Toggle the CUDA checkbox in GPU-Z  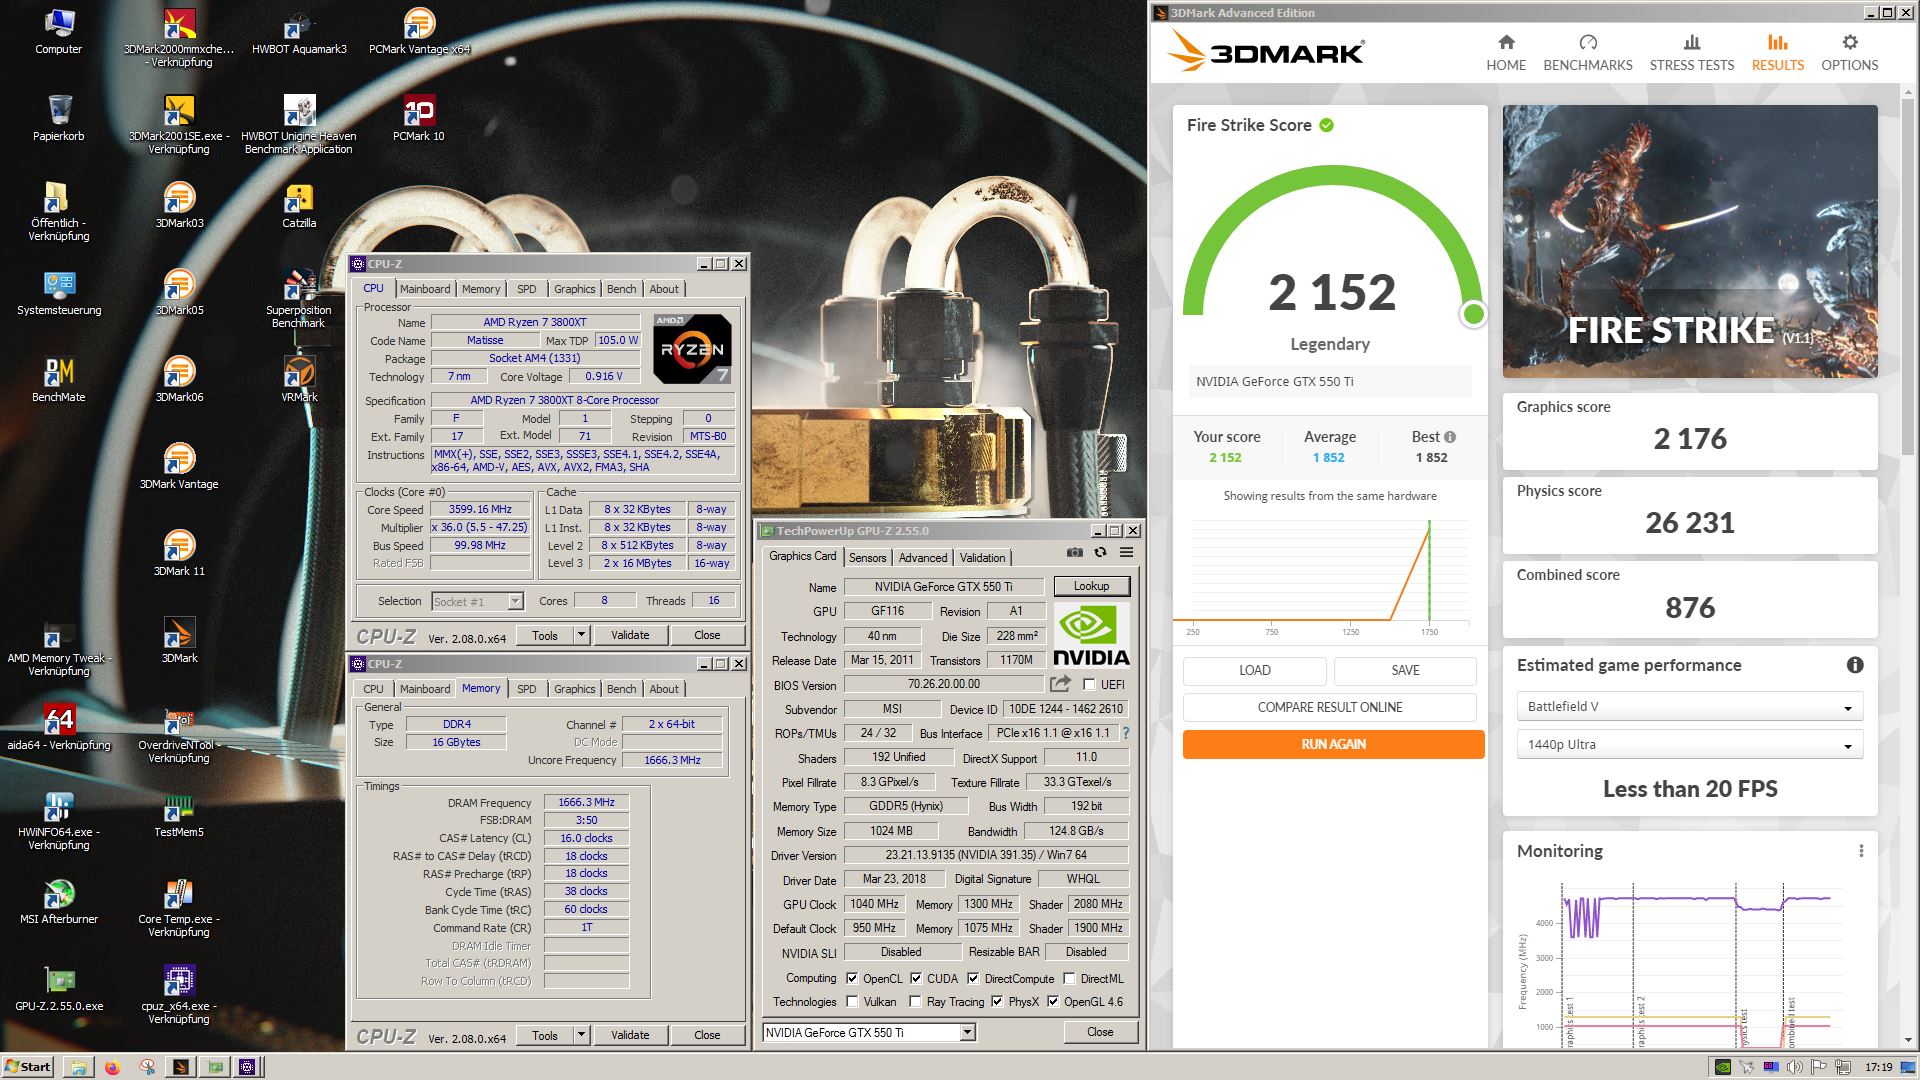(916, 979)
